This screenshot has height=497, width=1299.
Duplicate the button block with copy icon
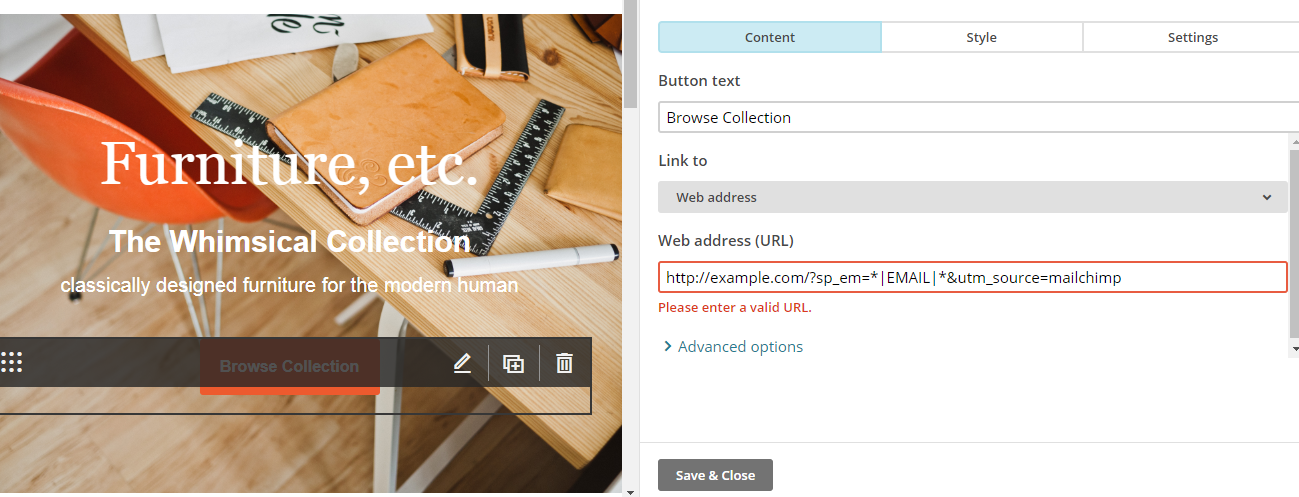[x=513, y=364]
